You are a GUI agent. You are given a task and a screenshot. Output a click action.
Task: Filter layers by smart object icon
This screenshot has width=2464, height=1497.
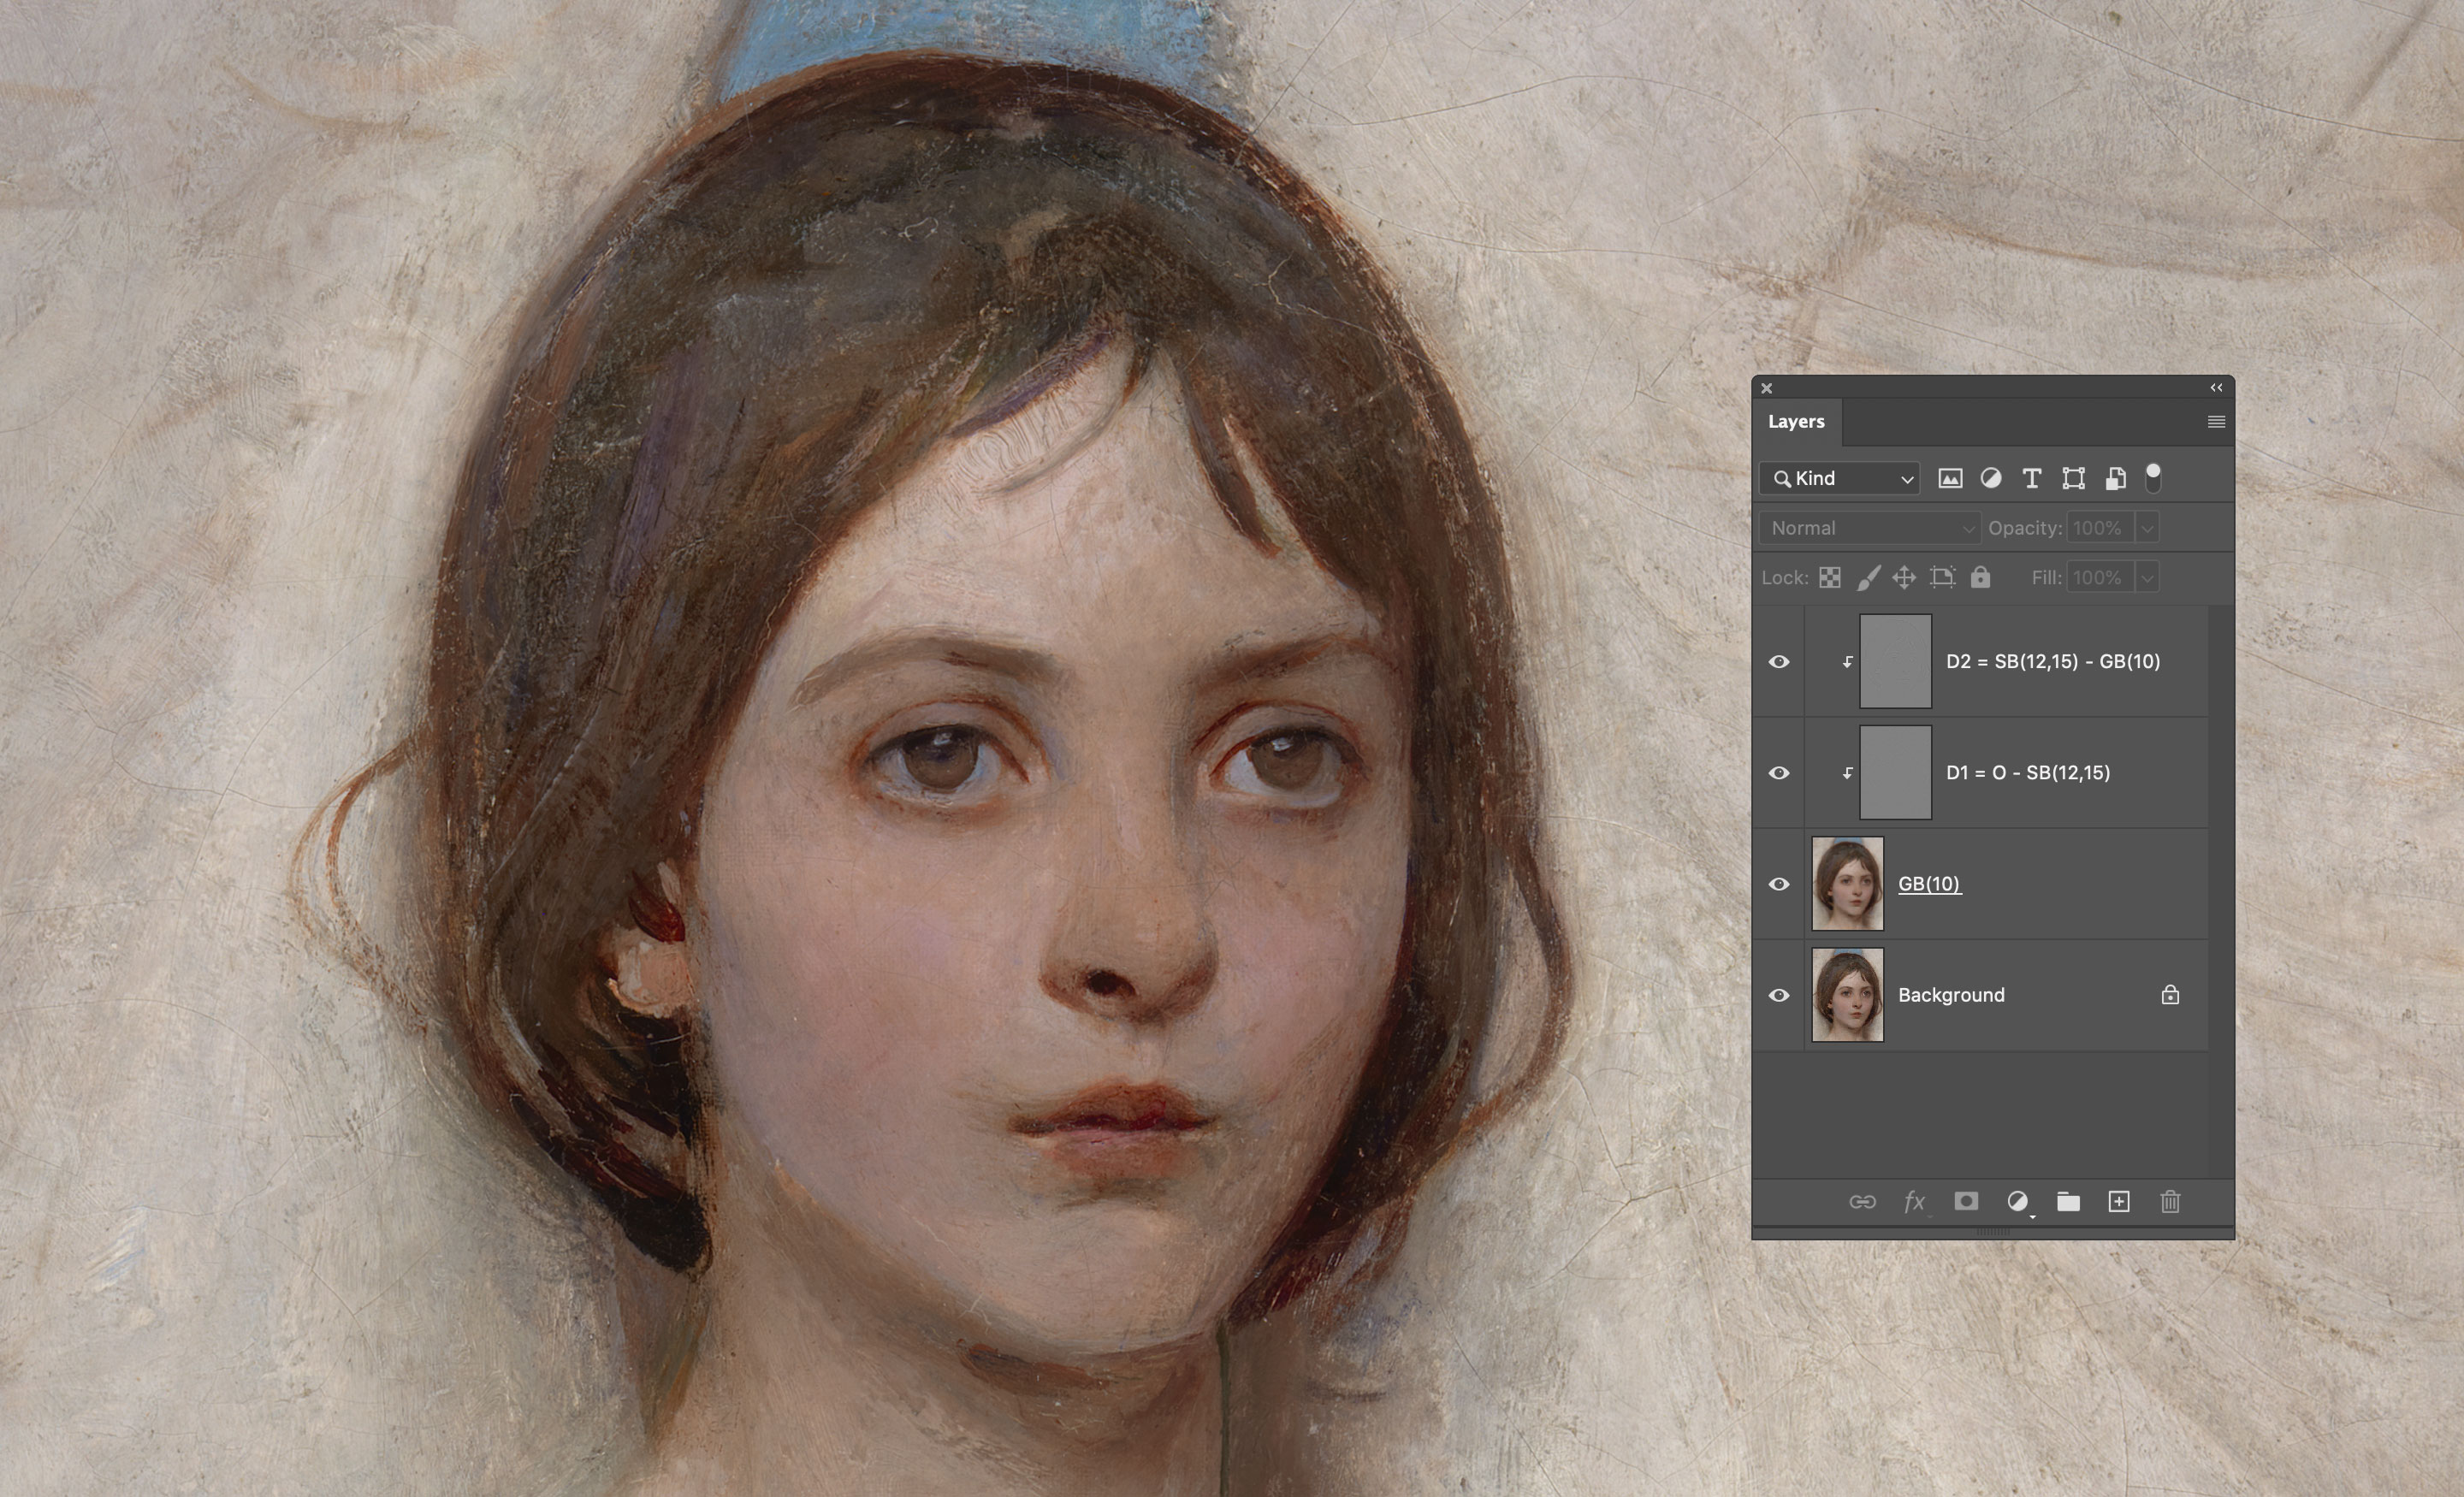pos(2115,479)
